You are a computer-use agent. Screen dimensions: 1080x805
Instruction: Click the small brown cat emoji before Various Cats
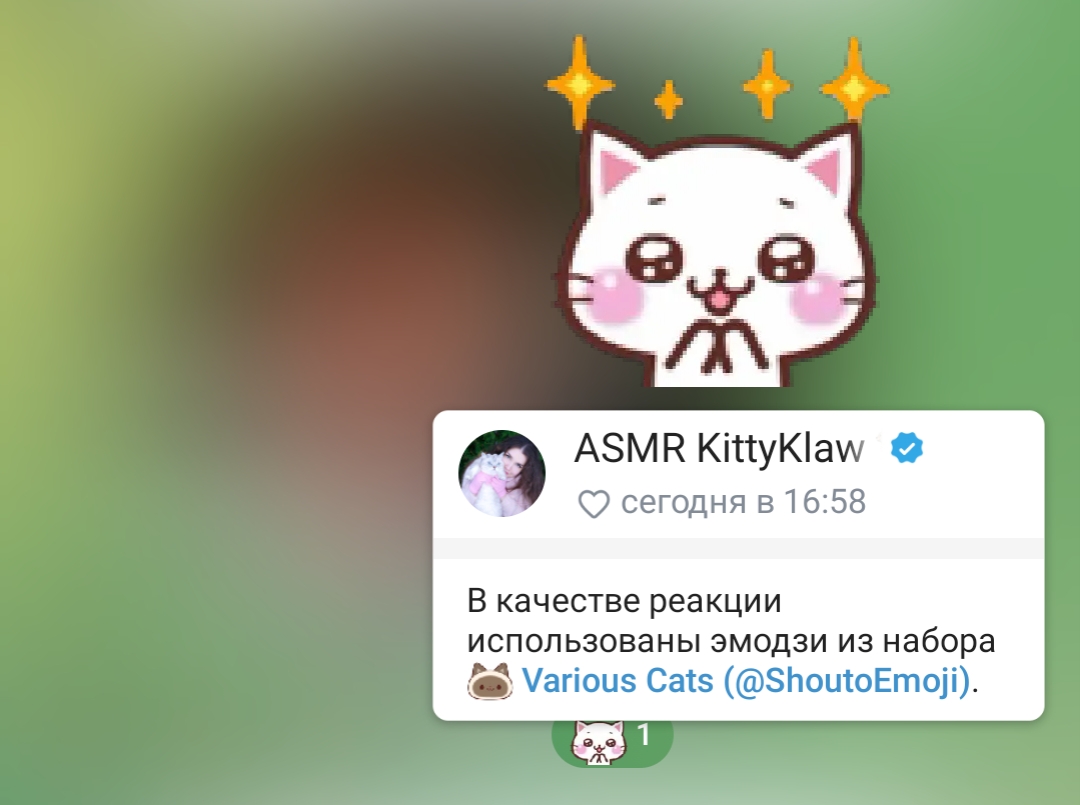(490, 681)
